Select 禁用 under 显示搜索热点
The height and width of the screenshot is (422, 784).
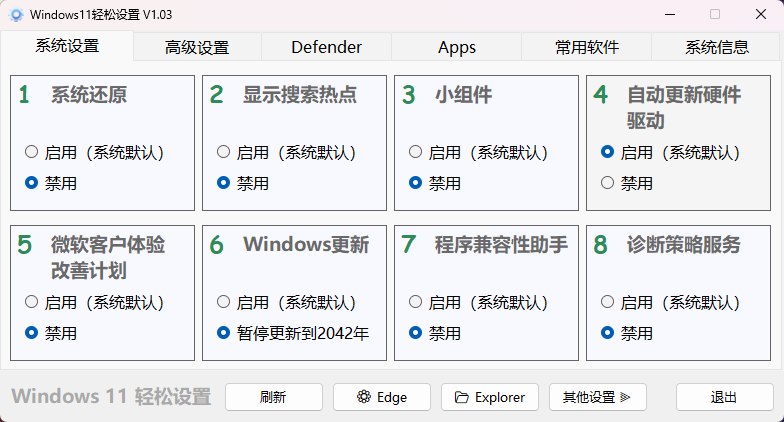pos(243,183)
